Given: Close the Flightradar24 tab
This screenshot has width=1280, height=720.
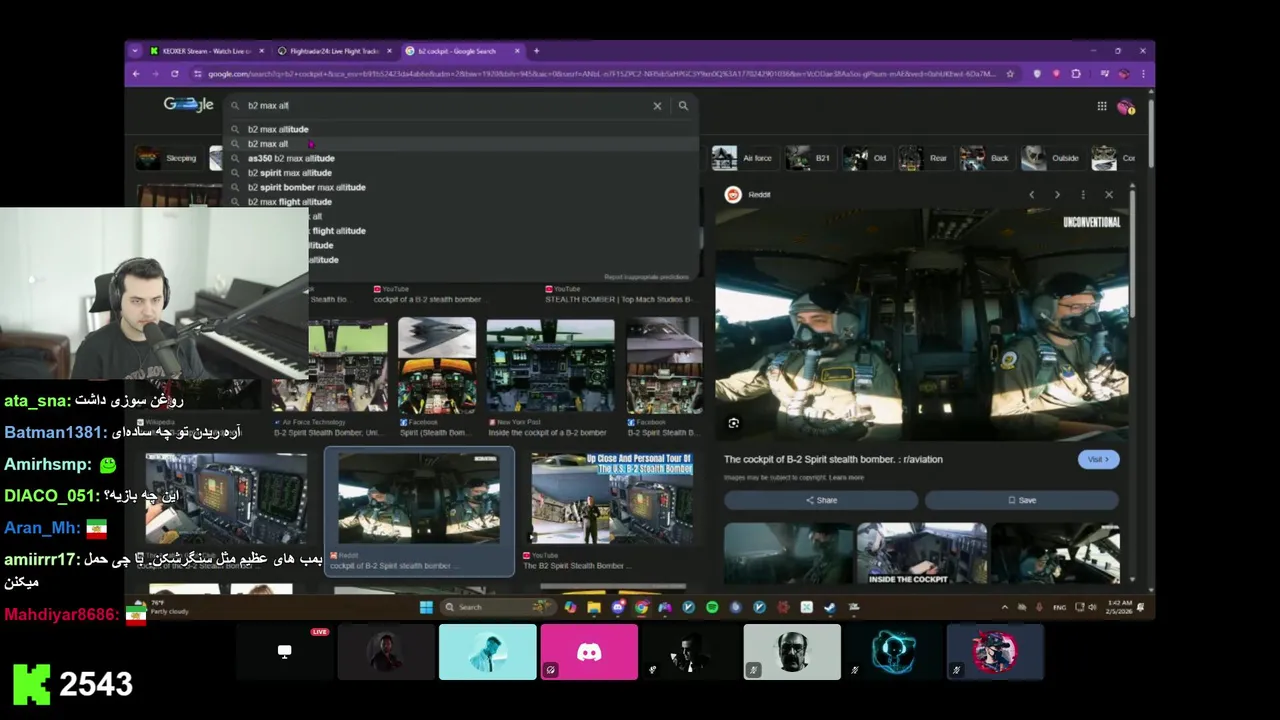Looking at the screenshot, I should pyautogui.click(x=389, y=51).
